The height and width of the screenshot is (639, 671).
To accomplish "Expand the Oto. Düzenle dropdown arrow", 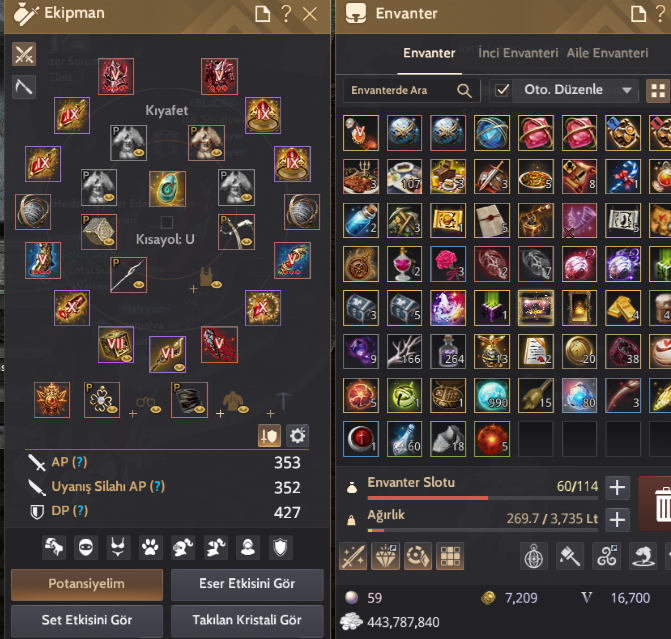I will (627, 90).
